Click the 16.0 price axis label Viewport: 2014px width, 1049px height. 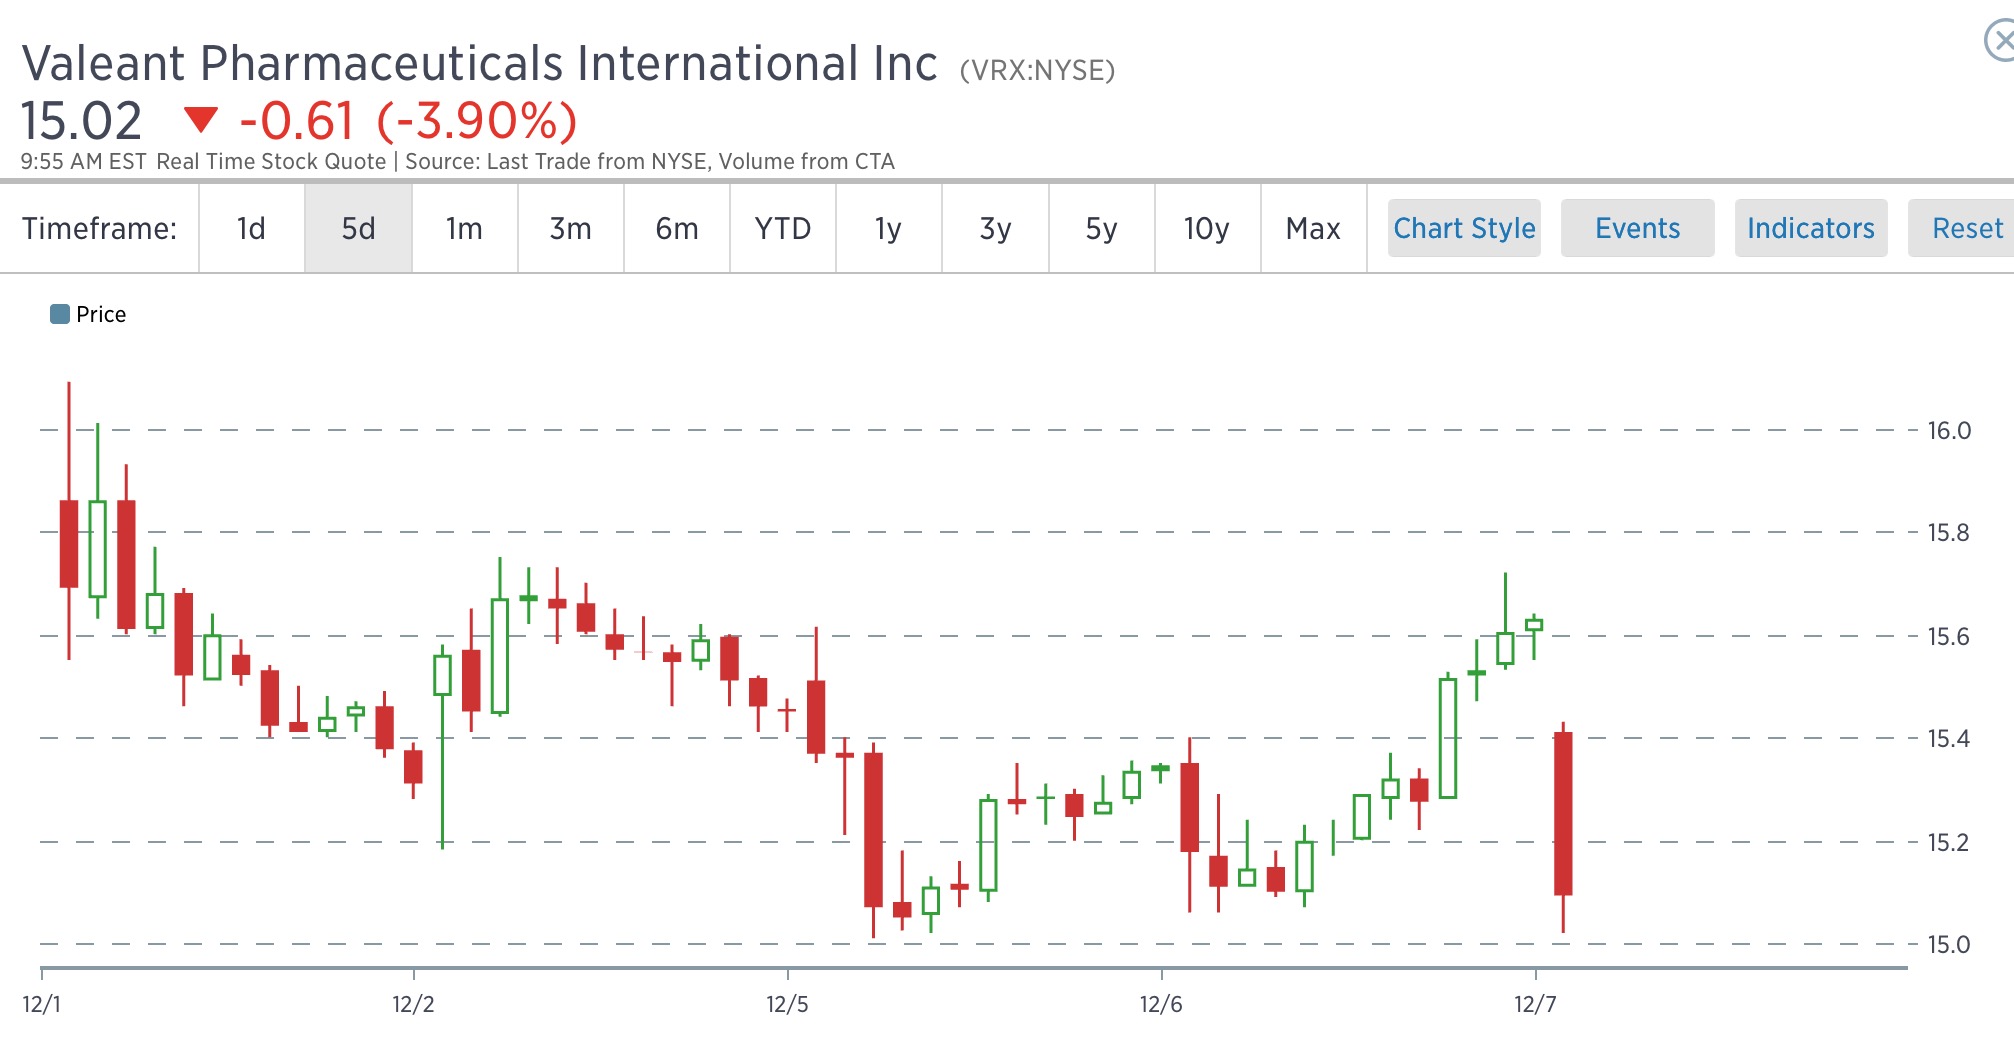click(x=1949, y=431)
